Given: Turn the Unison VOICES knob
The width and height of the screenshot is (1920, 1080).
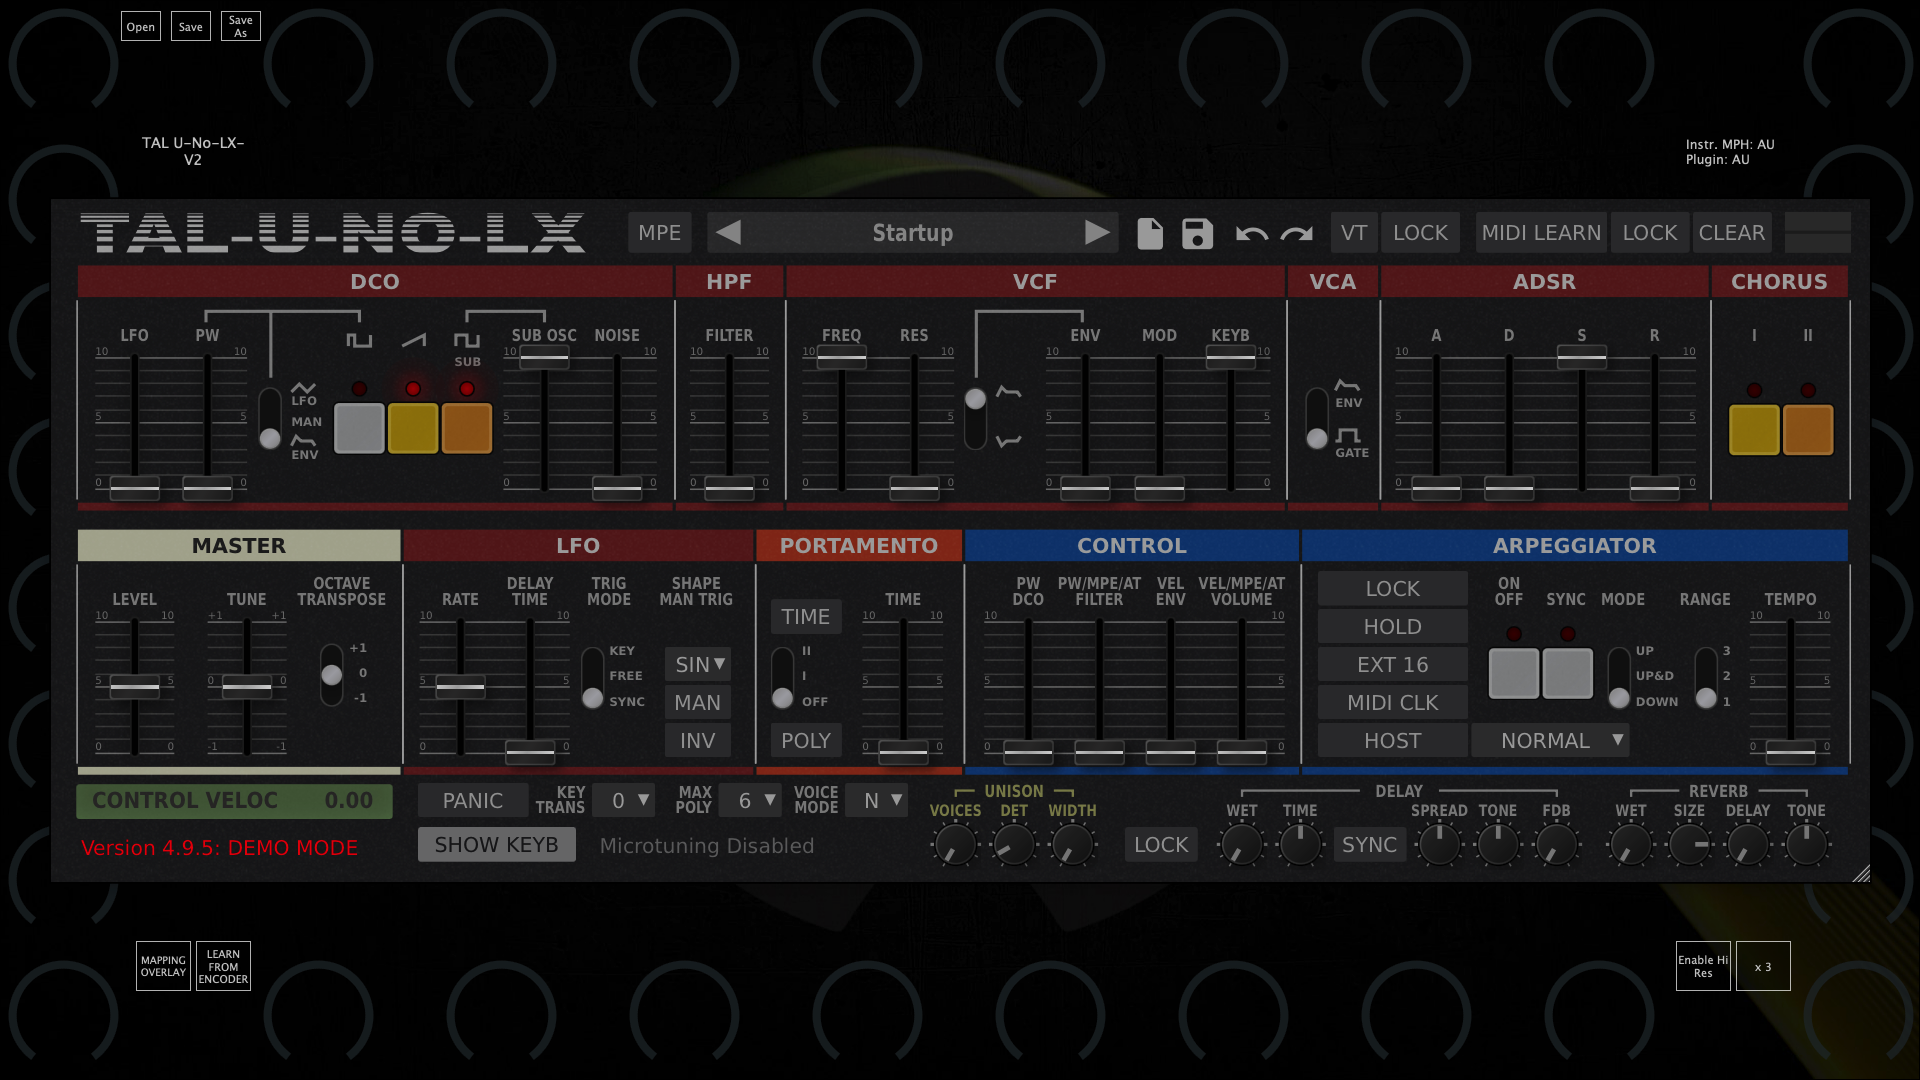Looking at the screenshot, I should coord(955,846).
